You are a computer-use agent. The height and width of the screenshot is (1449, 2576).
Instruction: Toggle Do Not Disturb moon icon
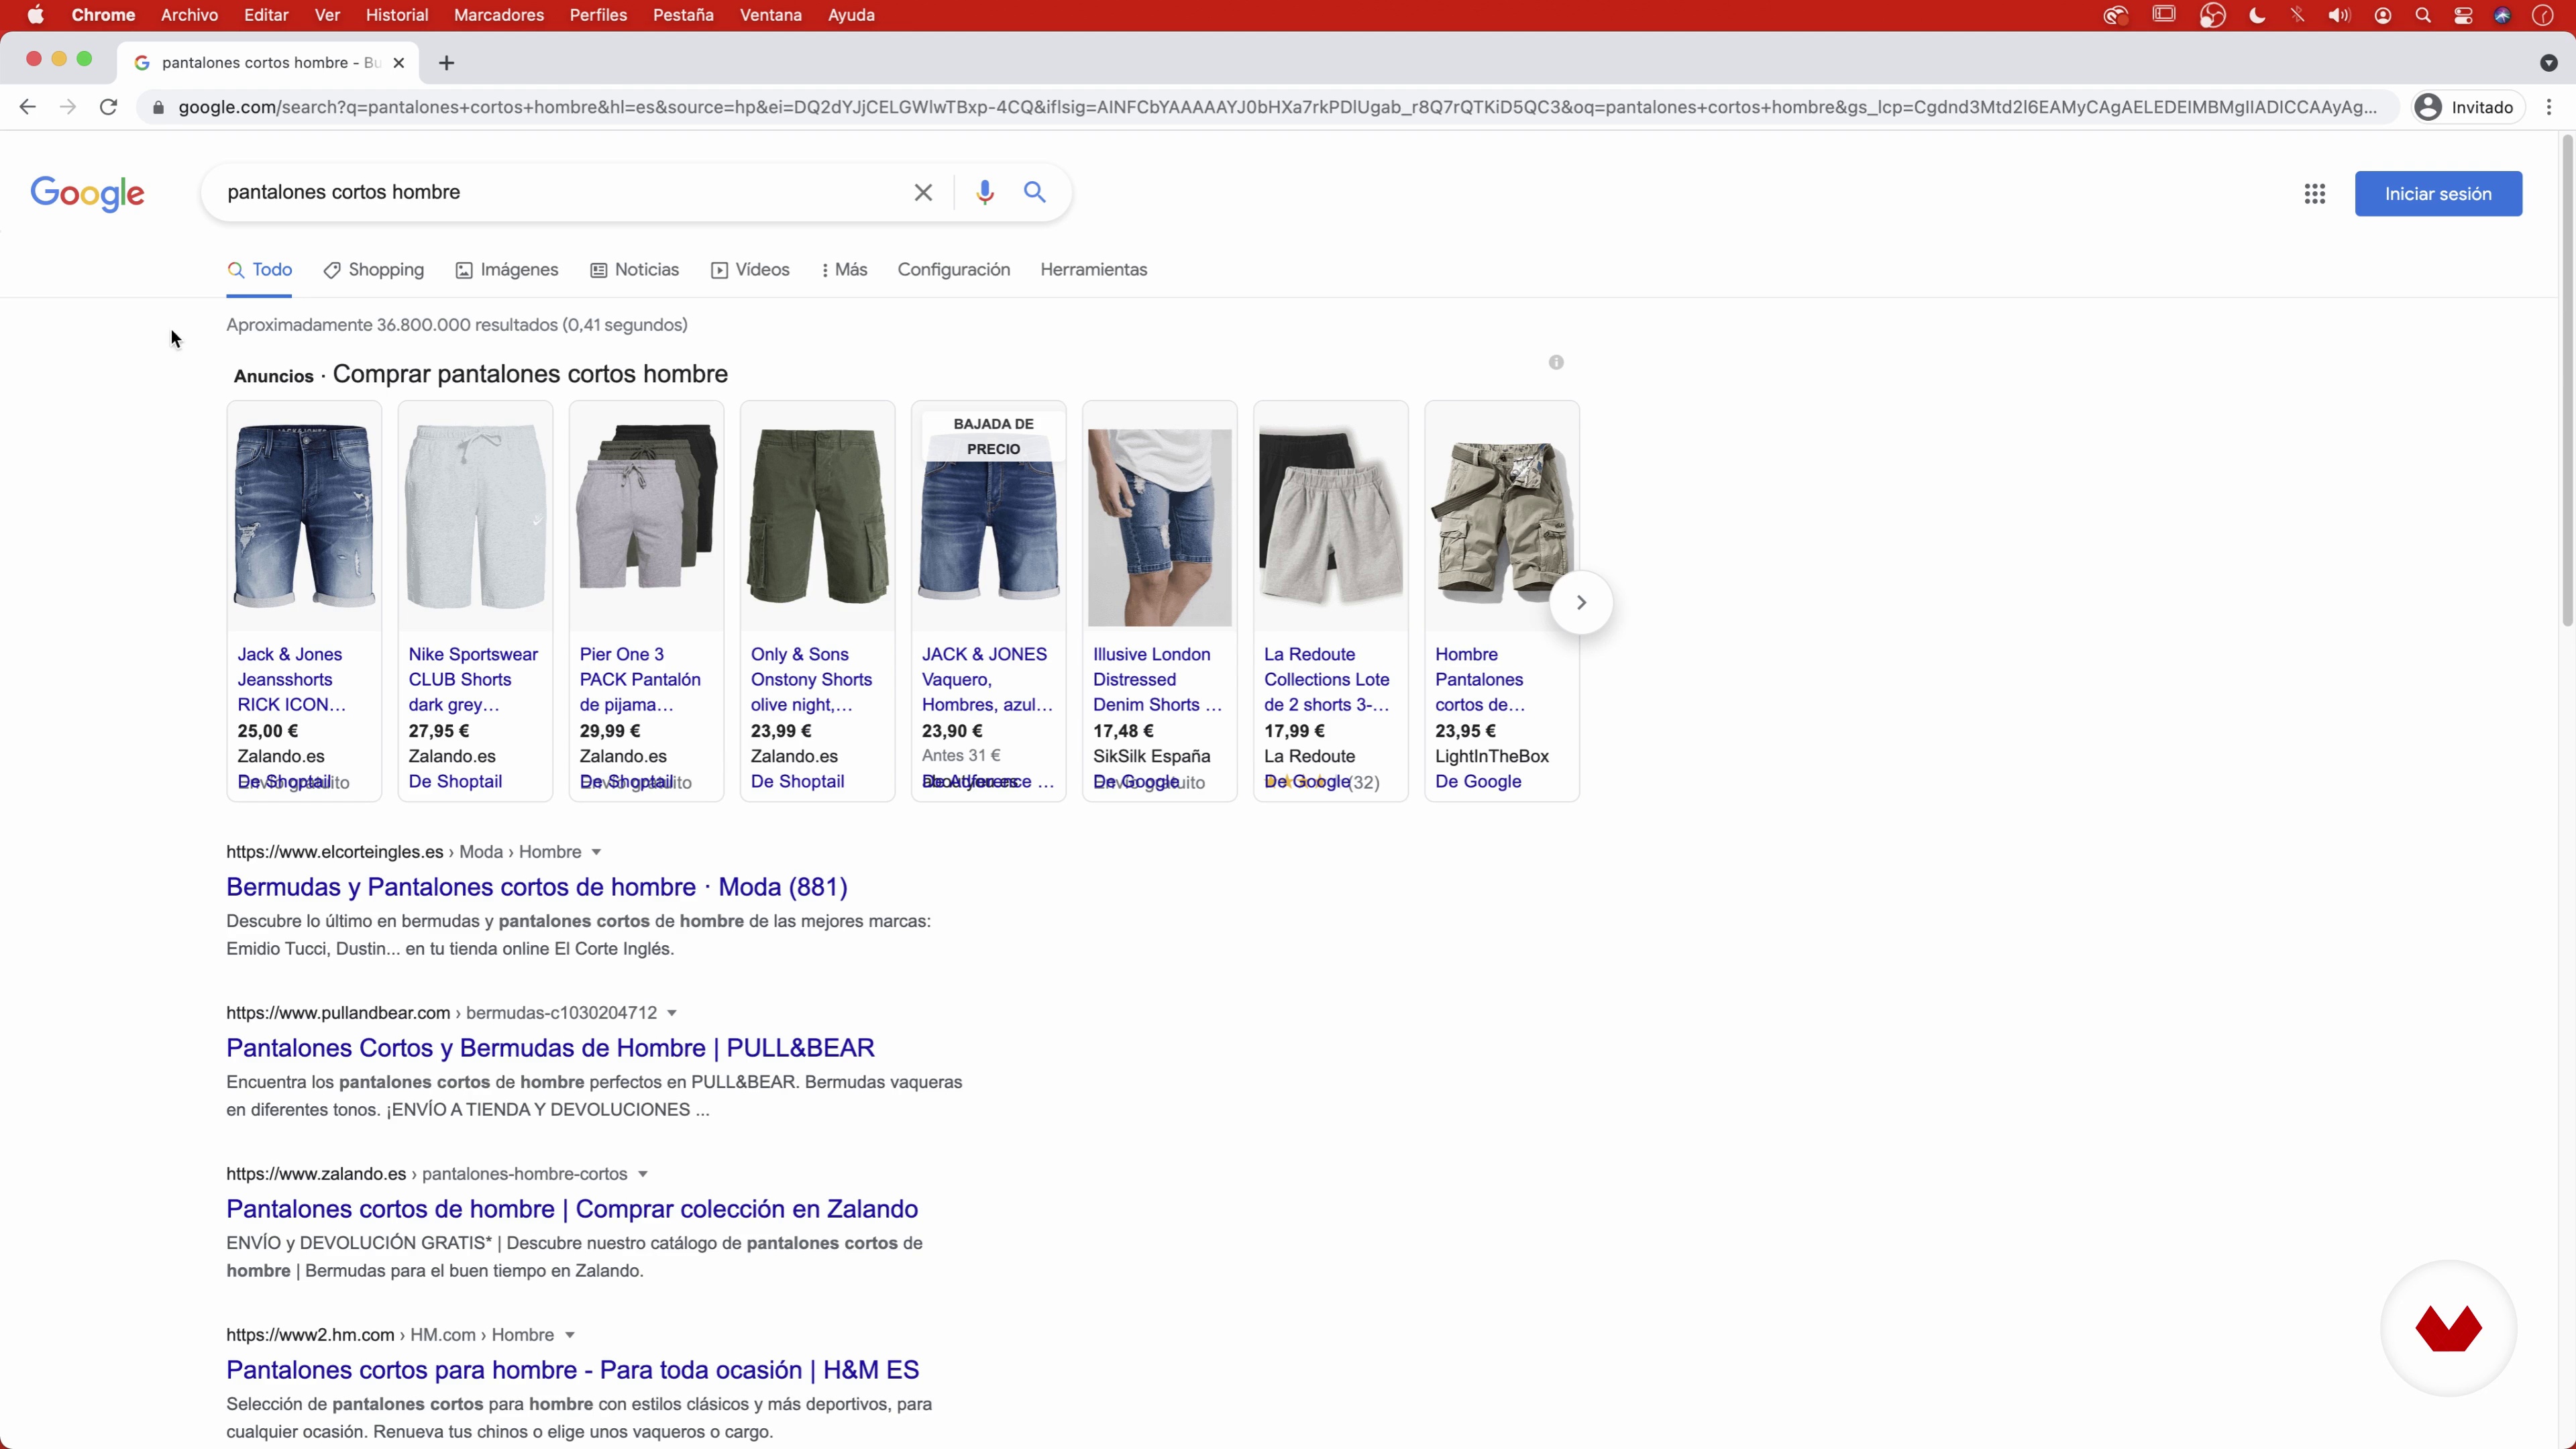[x=2257, y=15]
